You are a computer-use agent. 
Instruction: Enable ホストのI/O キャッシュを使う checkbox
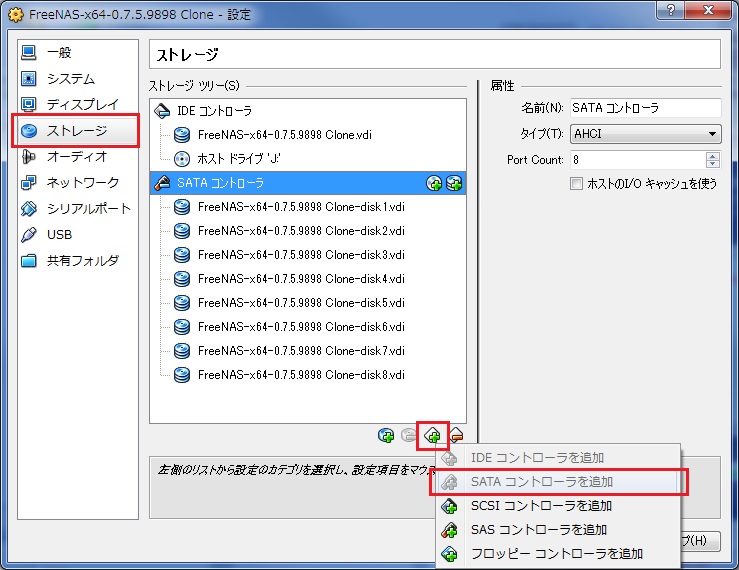576,183
